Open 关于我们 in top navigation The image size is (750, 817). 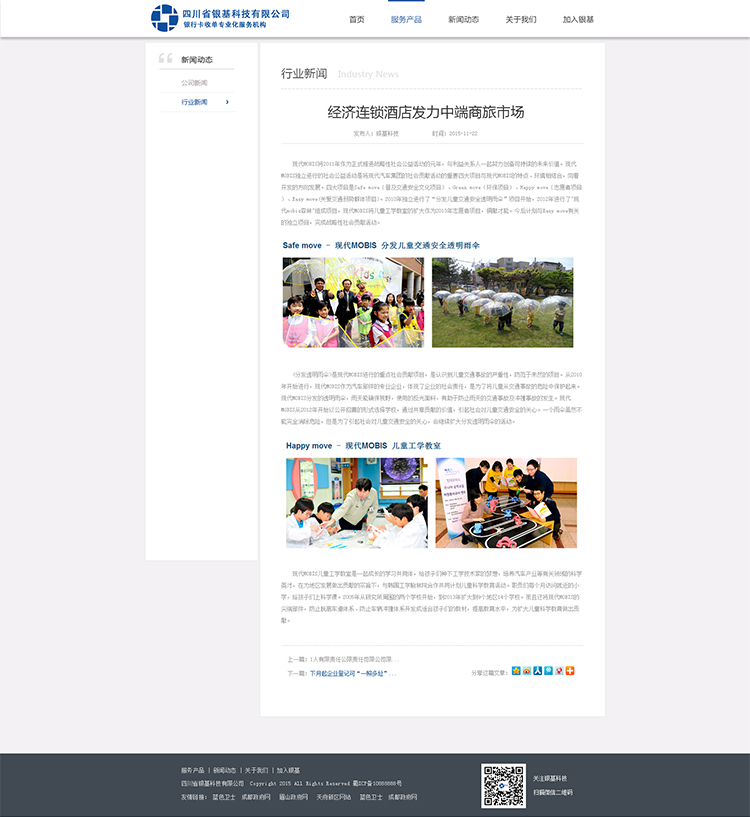click(520, 19)
